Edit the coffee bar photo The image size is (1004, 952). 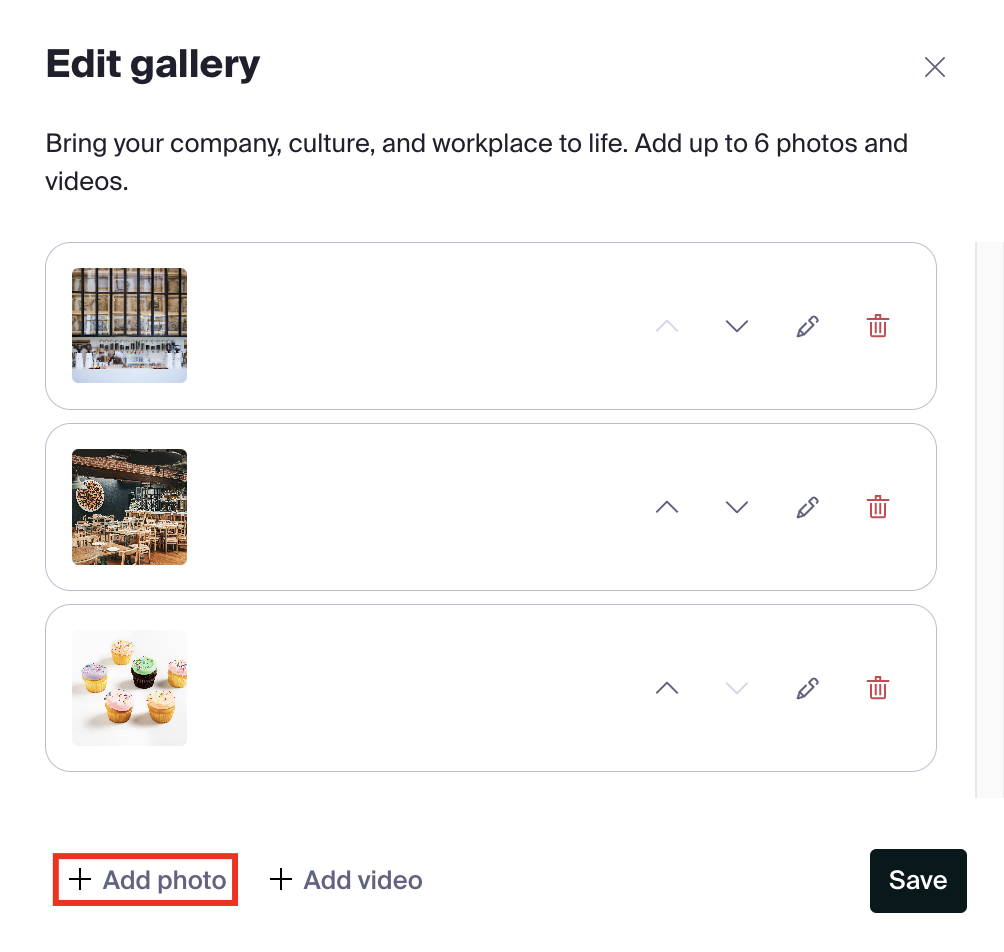(807, 326)
